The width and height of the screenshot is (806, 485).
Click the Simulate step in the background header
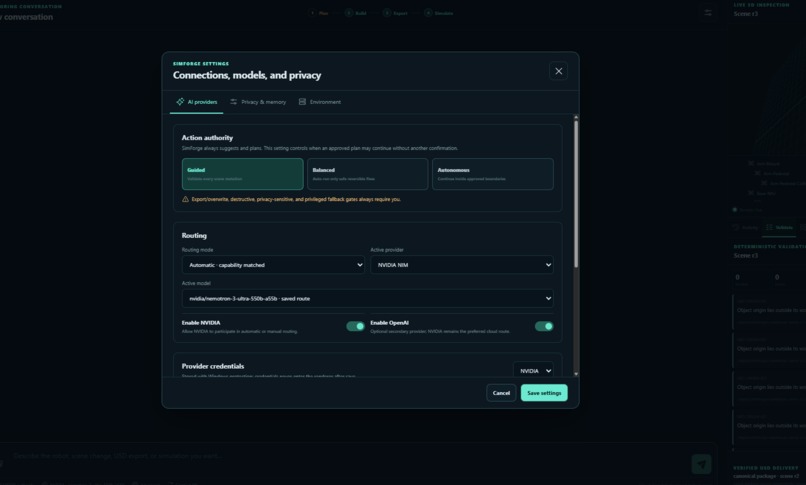(x=438, y=13)
